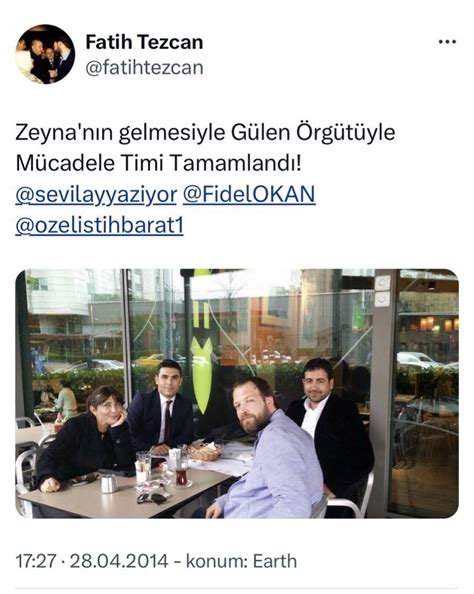Image resolution: width=474 pixels, height=594 pixels.
Task: Open the Fatih Tezcan display name
Action: click(x=144, y=42)
